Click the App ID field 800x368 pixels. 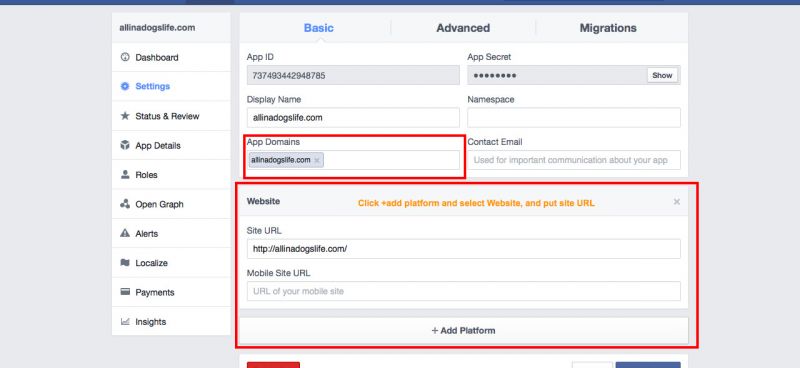[353, 76]
